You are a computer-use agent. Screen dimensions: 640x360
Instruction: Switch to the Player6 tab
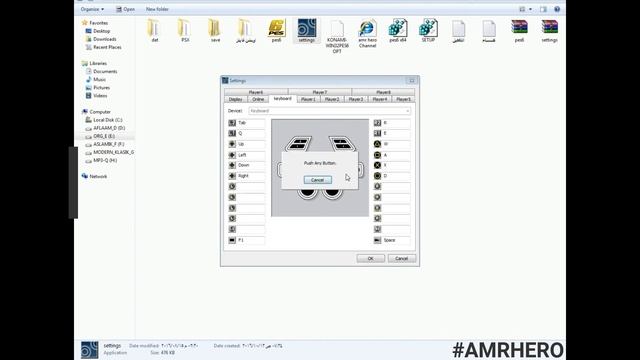tap(256, 92)
